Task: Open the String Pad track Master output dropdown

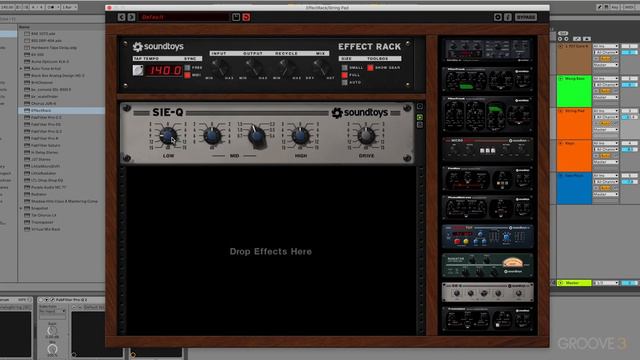Action: [606, 129]
